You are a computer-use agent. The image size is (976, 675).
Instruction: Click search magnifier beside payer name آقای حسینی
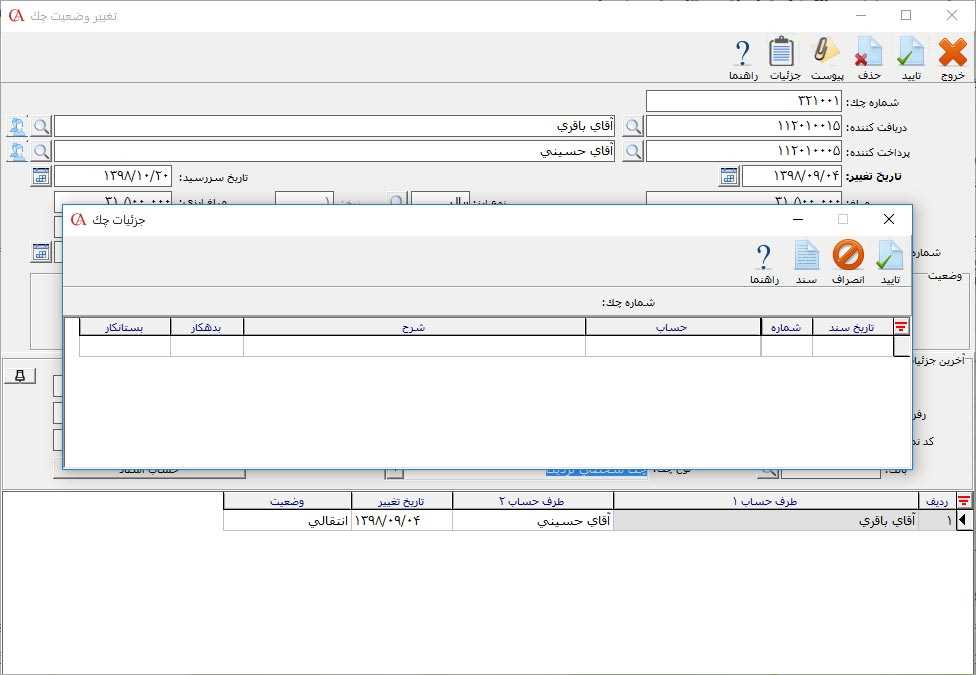point(41,151)
